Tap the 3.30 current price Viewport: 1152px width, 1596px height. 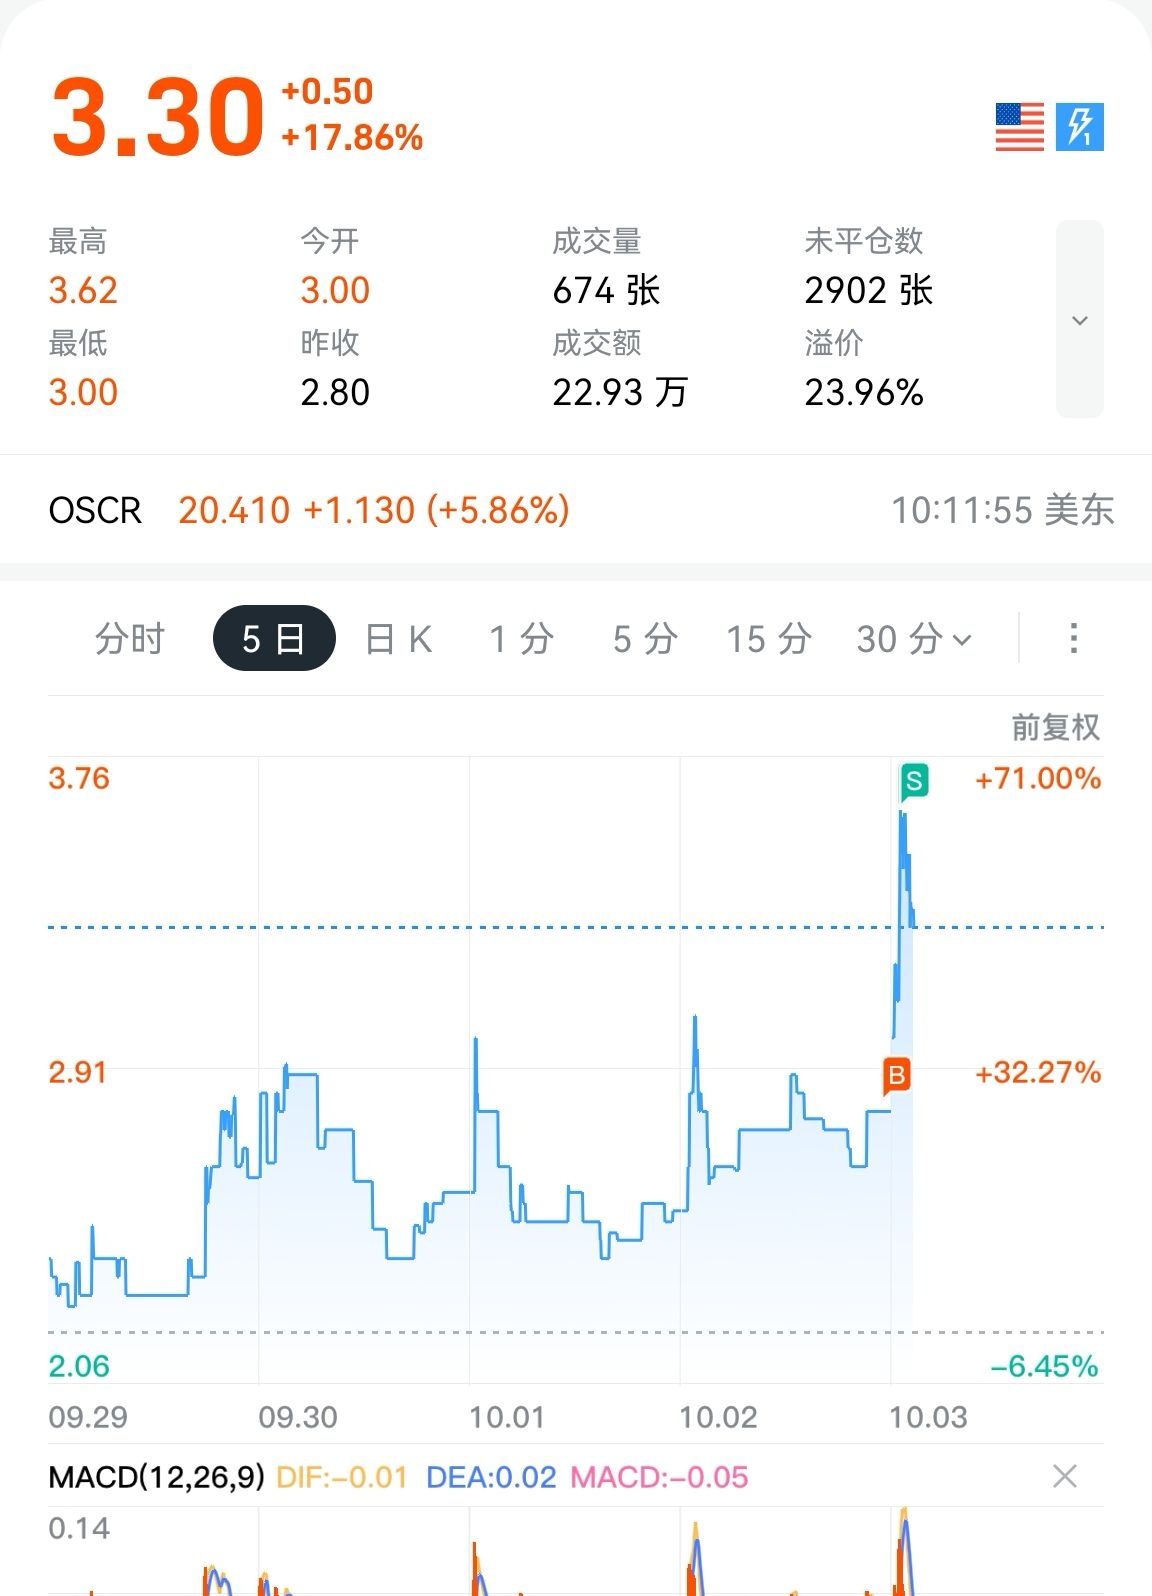coord(158,117)
